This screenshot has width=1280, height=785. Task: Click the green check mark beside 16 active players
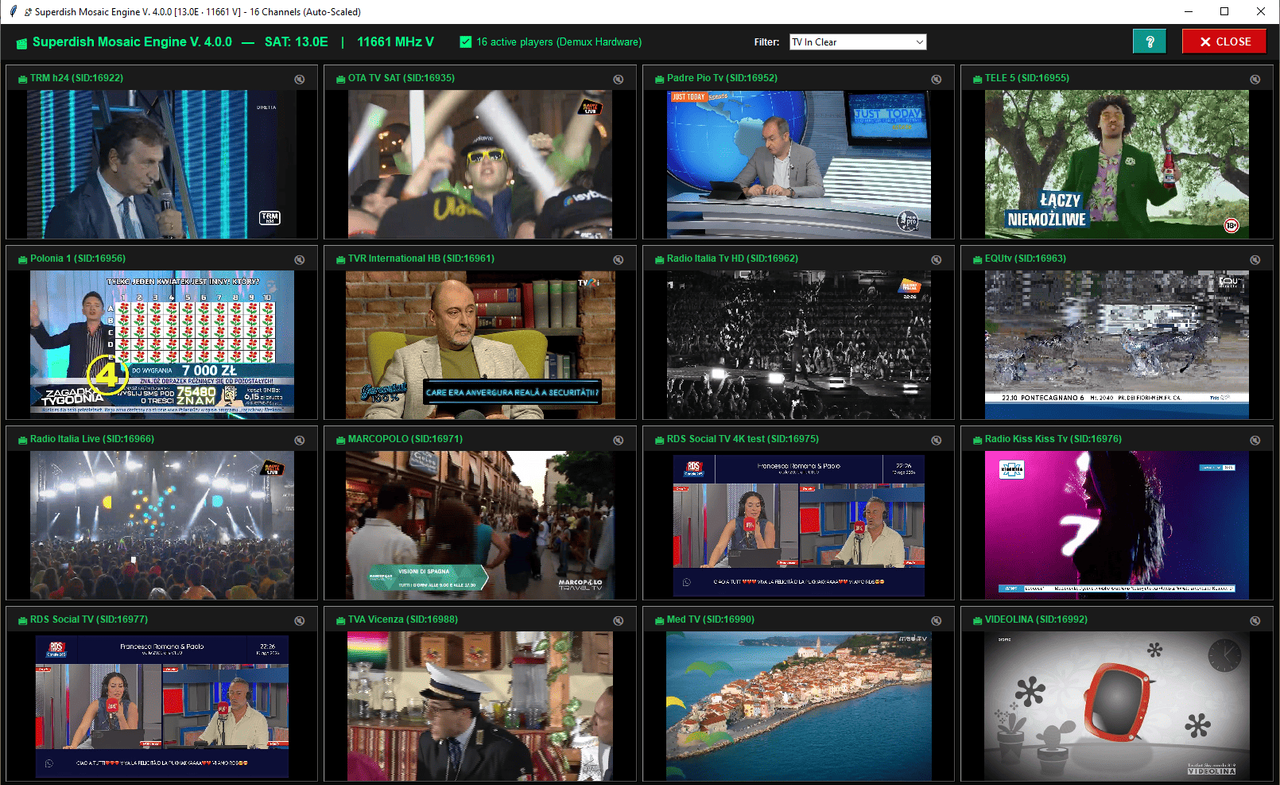pos(465,42)
